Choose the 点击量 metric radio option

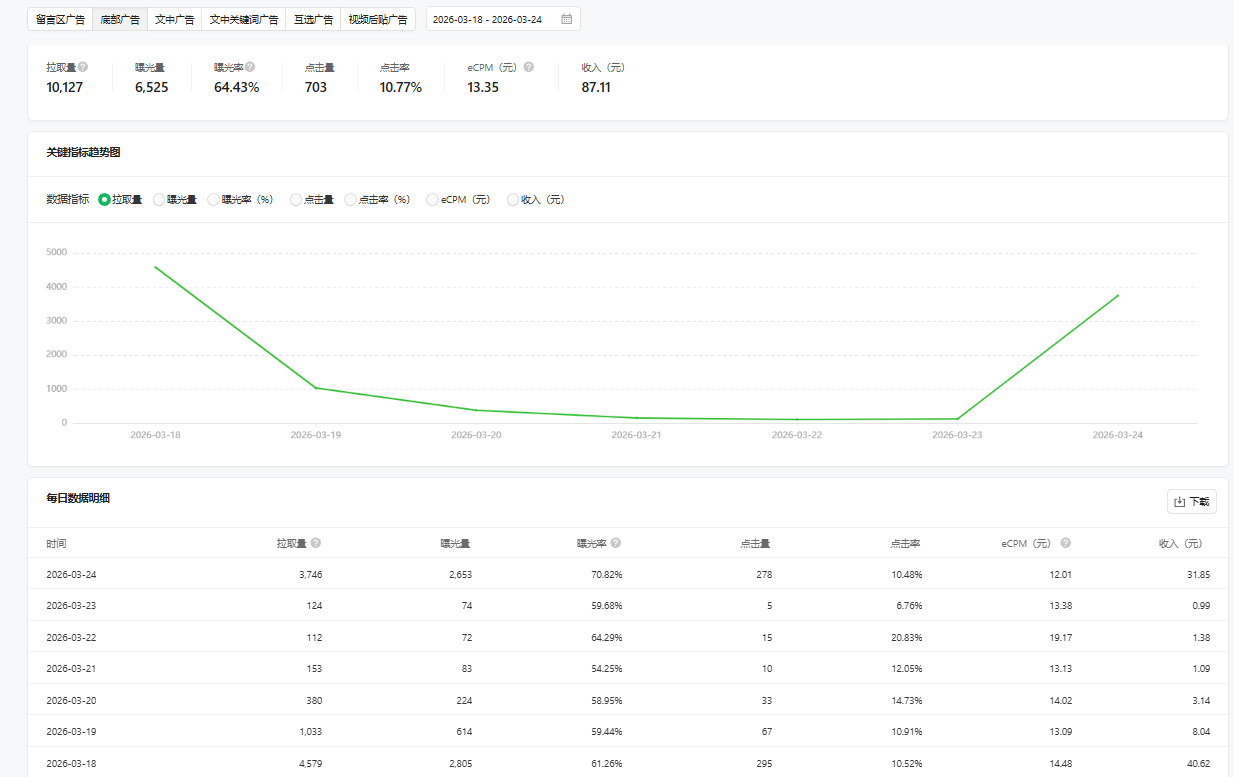point(296,200)
